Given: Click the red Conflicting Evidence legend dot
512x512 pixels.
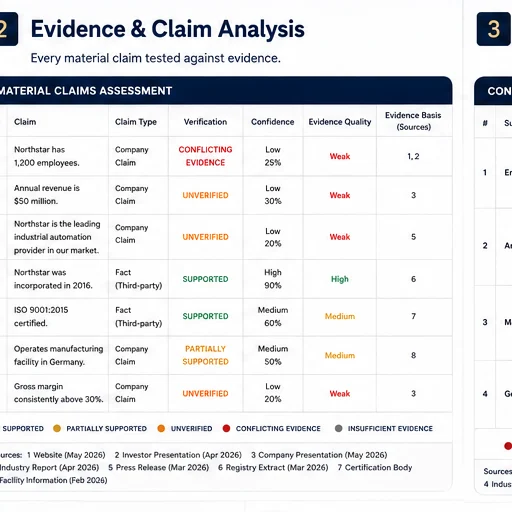Looking at the screenshot, I should [226, 428].
